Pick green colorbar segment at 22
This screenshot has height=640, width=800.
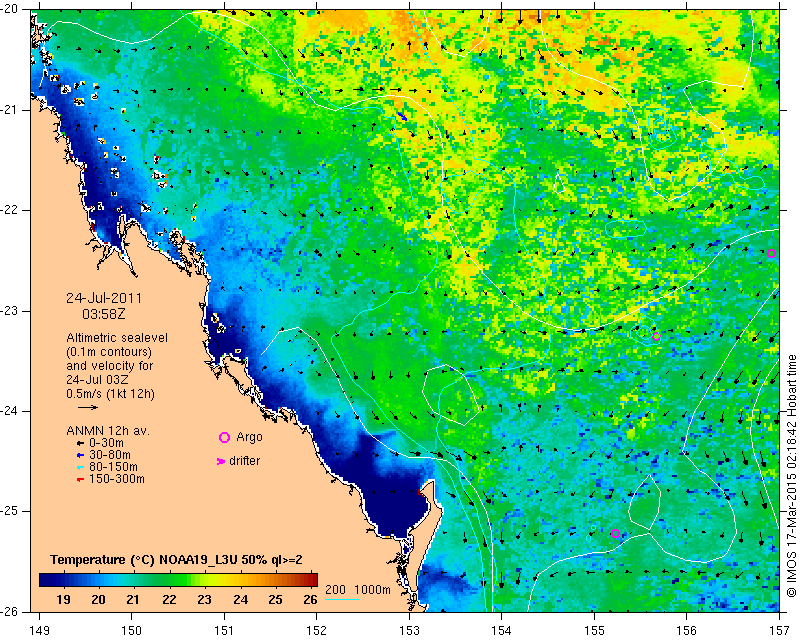(x=169, y=579)
